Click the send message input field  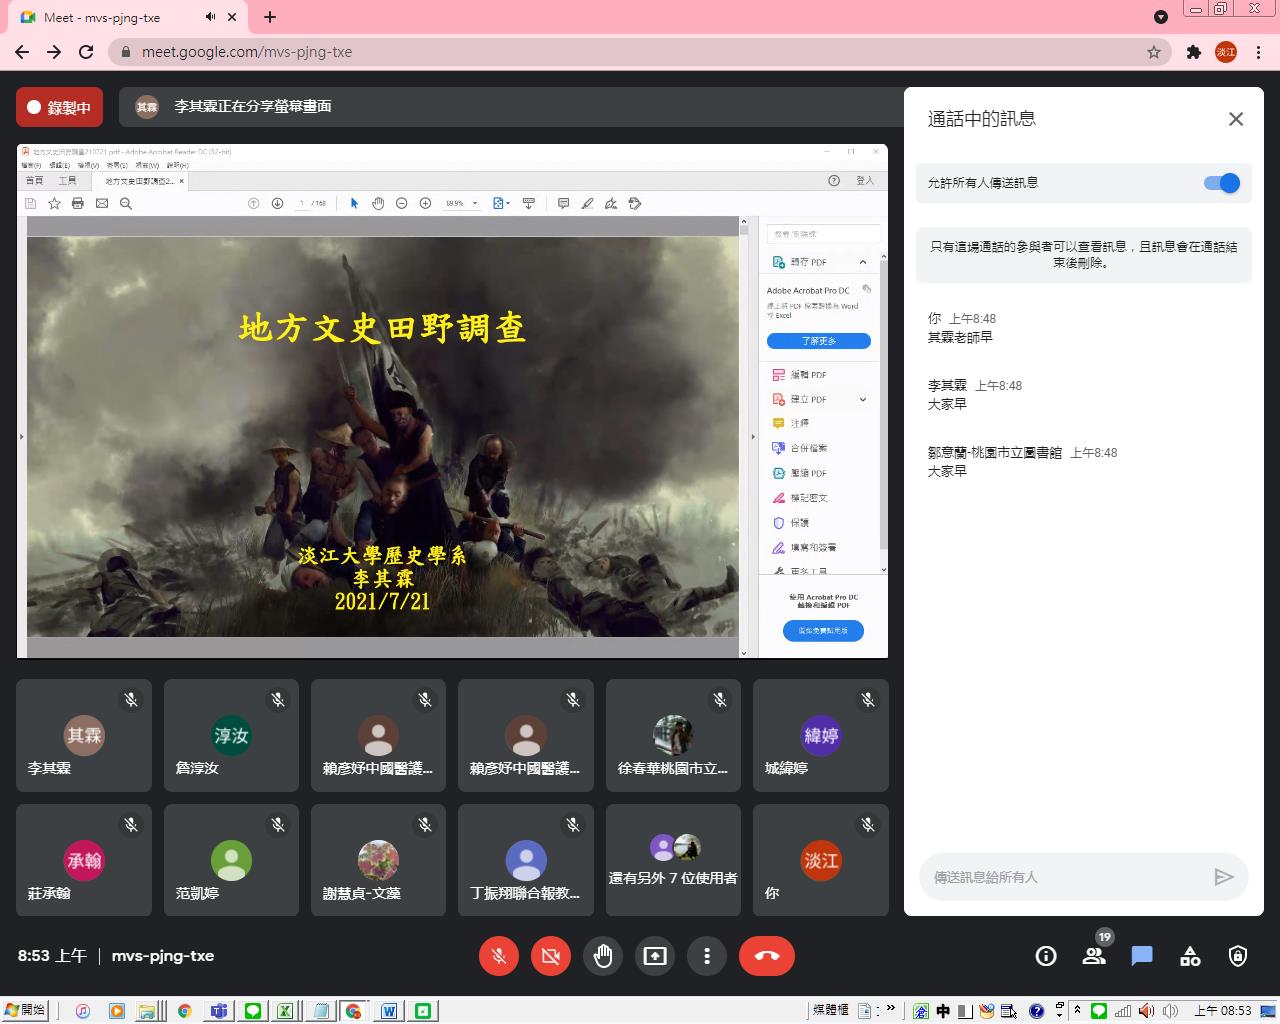click(1066, 877)
